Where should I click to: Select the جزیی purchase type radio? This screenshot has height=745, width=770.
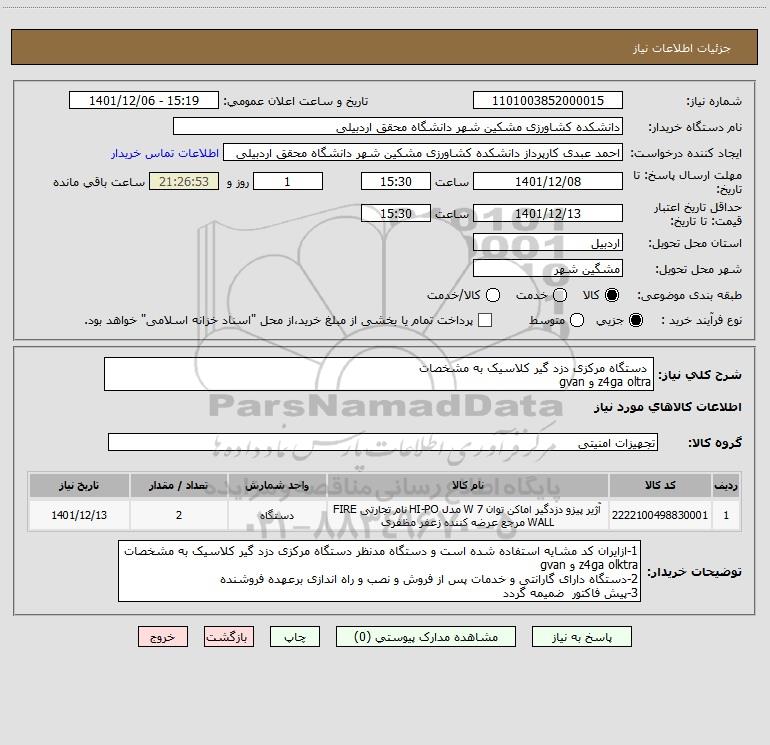pos(636,320)
